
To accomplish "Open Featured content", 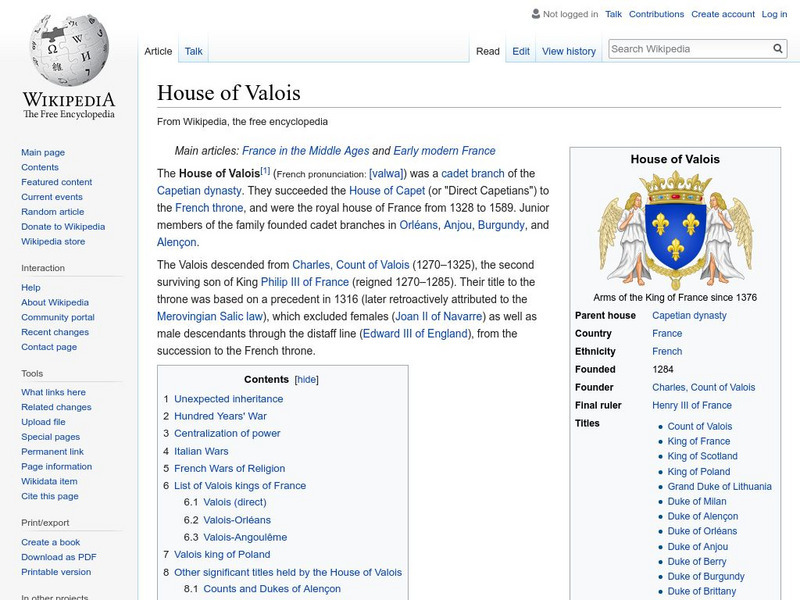I will click(57, 182).
